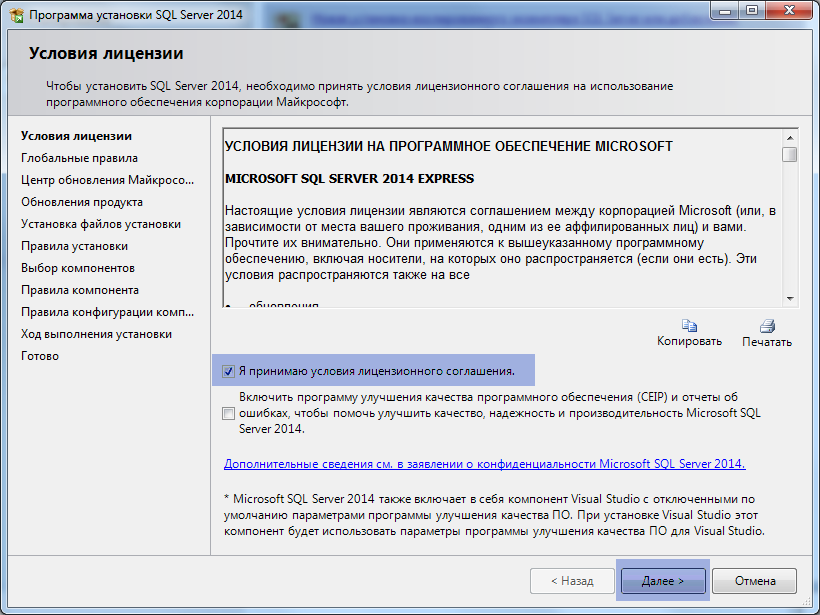Select the Правила установки step
This screenshot has width=820, height=615.
tap(74, 246)
